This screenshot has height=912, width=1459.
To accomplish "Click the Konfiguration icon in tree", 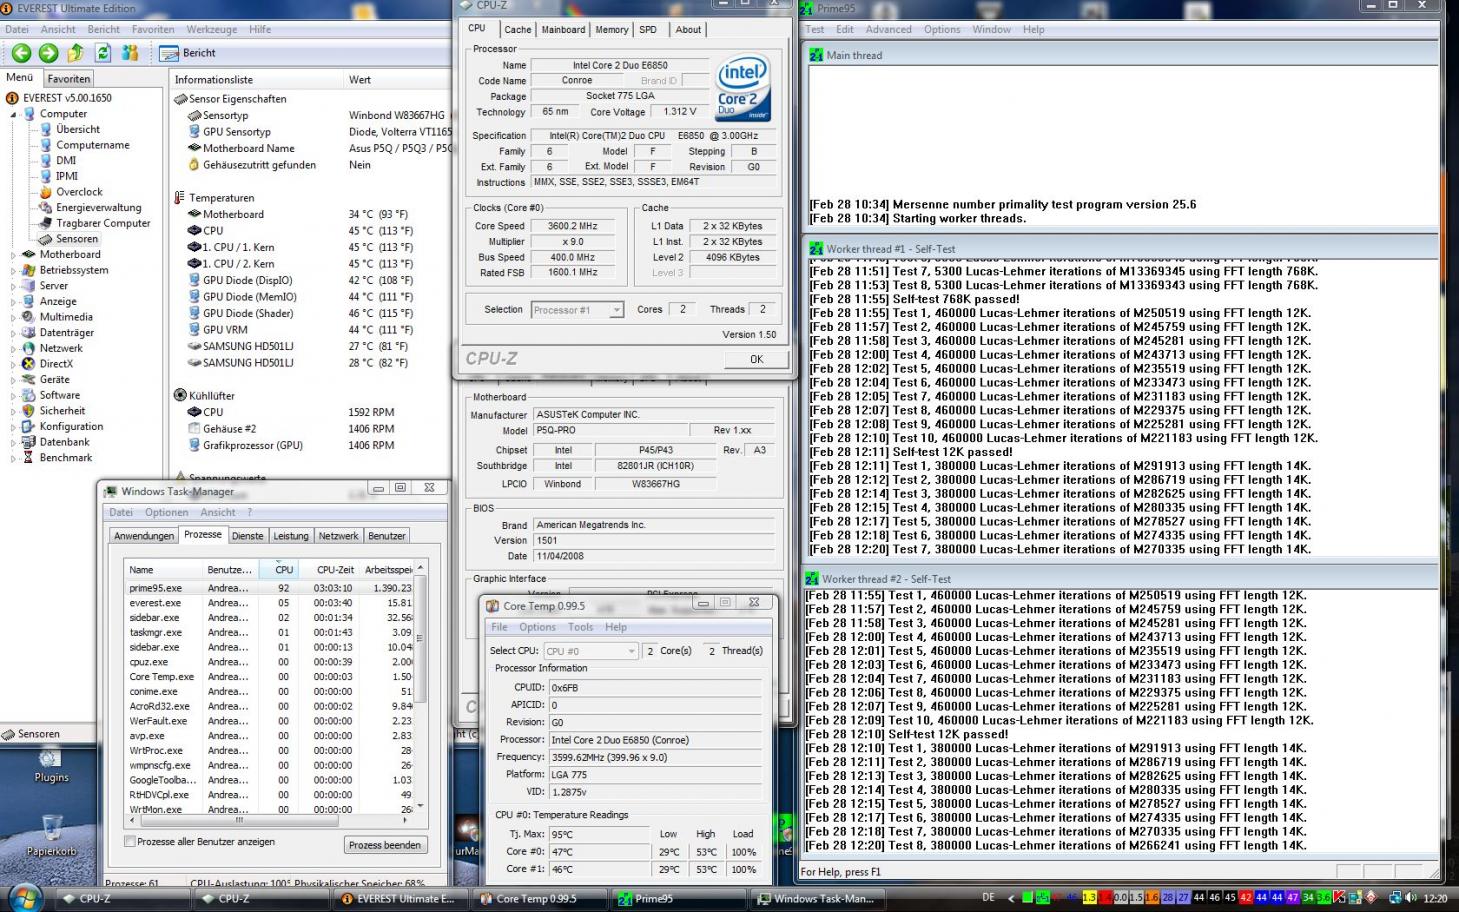I will click(29, 426).
